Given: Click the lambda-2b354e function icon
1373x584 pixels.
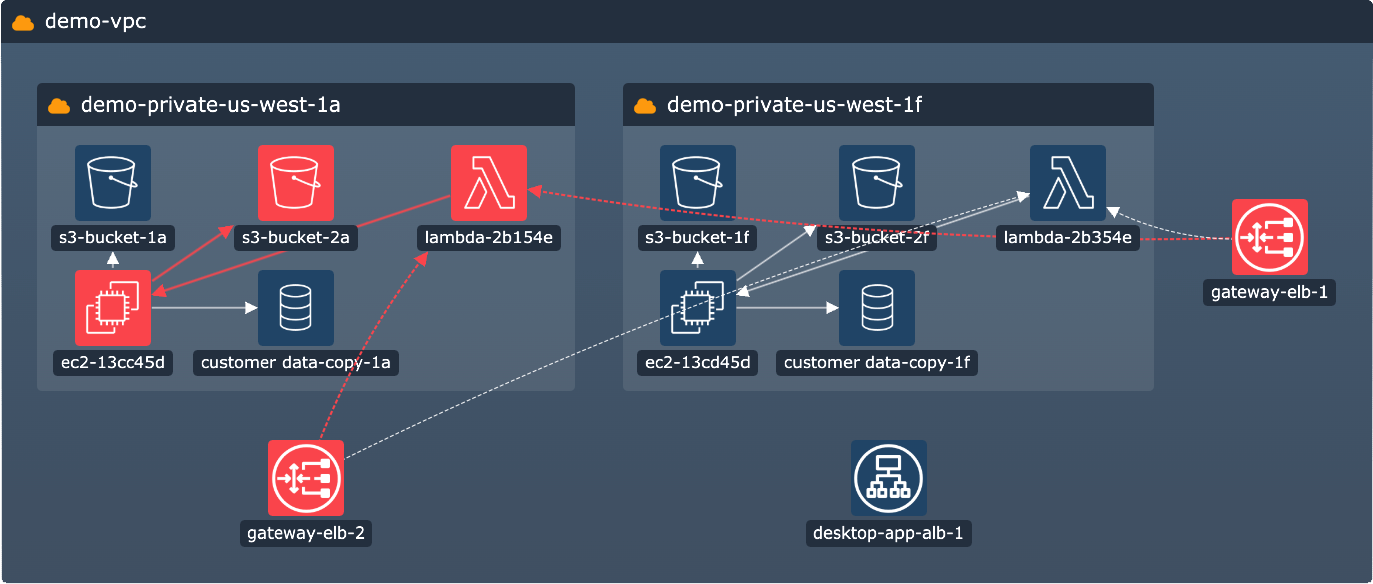Looking at the screenshot, I should (1067, 183).
